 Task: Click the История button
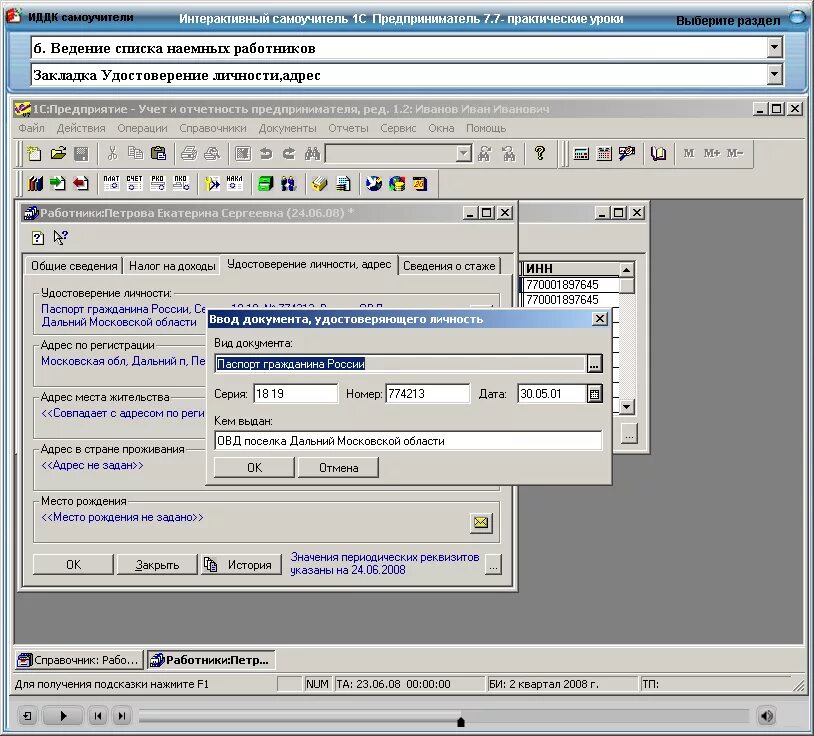click(x=241, y=565)
